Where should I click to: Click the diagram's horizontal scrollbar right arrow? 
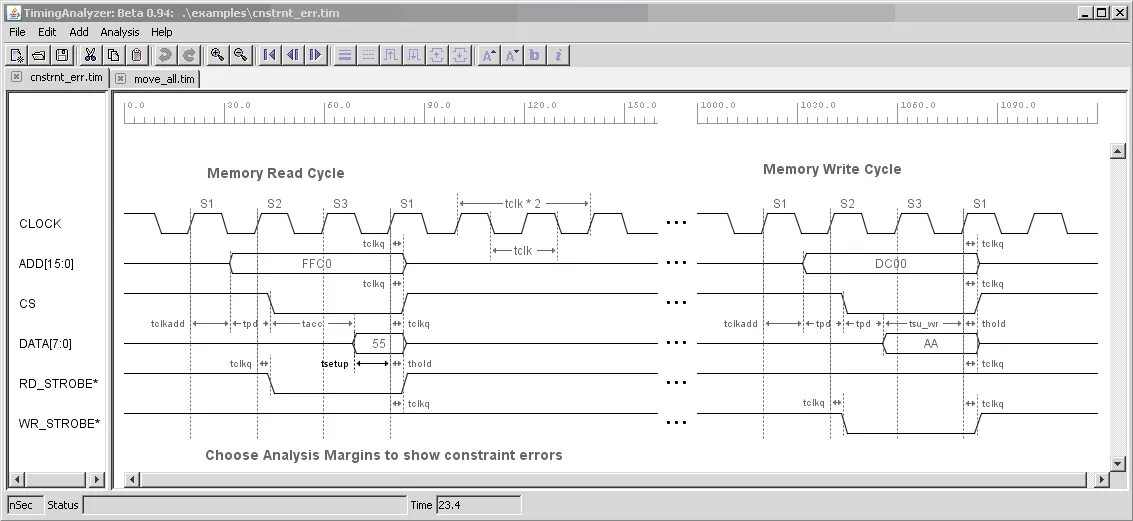[1102, 479]
